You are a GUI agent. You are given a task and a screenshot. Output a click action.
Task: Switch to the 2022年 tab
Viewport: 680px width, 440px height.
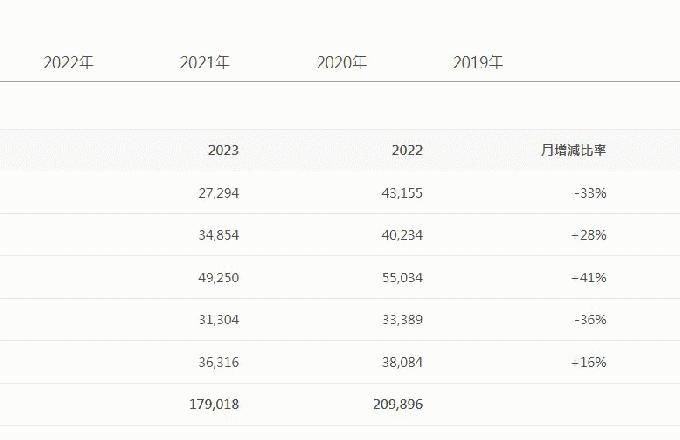click(x=68, y=62)
